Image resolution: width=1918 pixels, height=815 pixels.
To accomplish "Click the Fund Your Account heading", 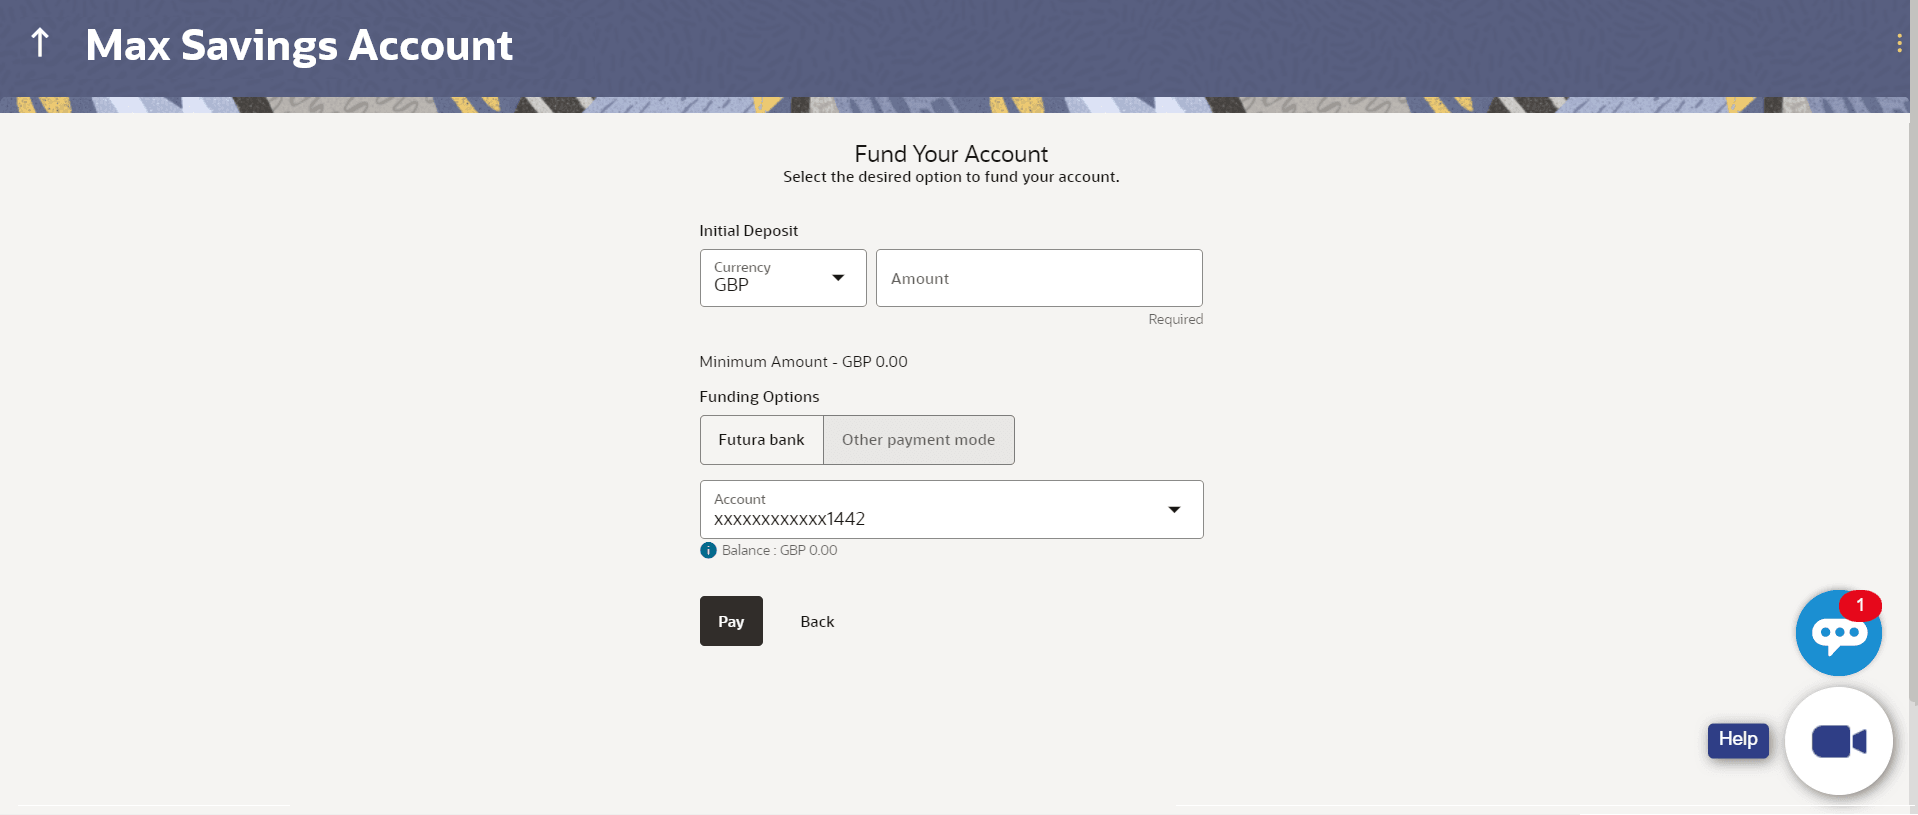I will tap(950, 154).
